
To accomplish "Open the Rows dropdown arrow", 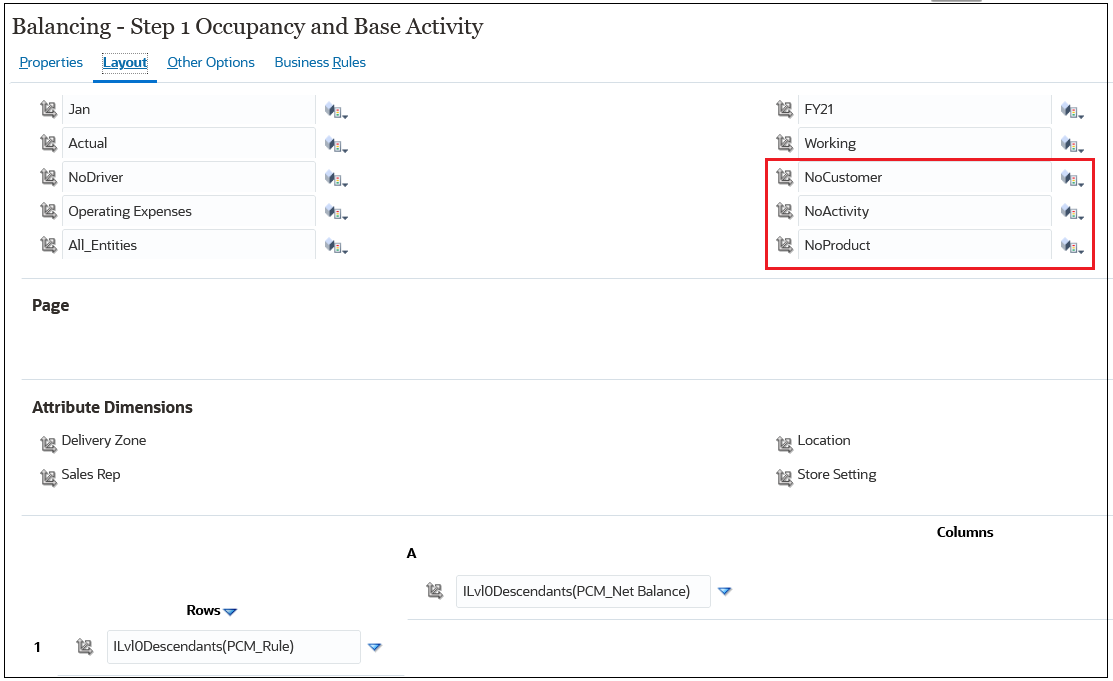I will [x=230, y=611].
